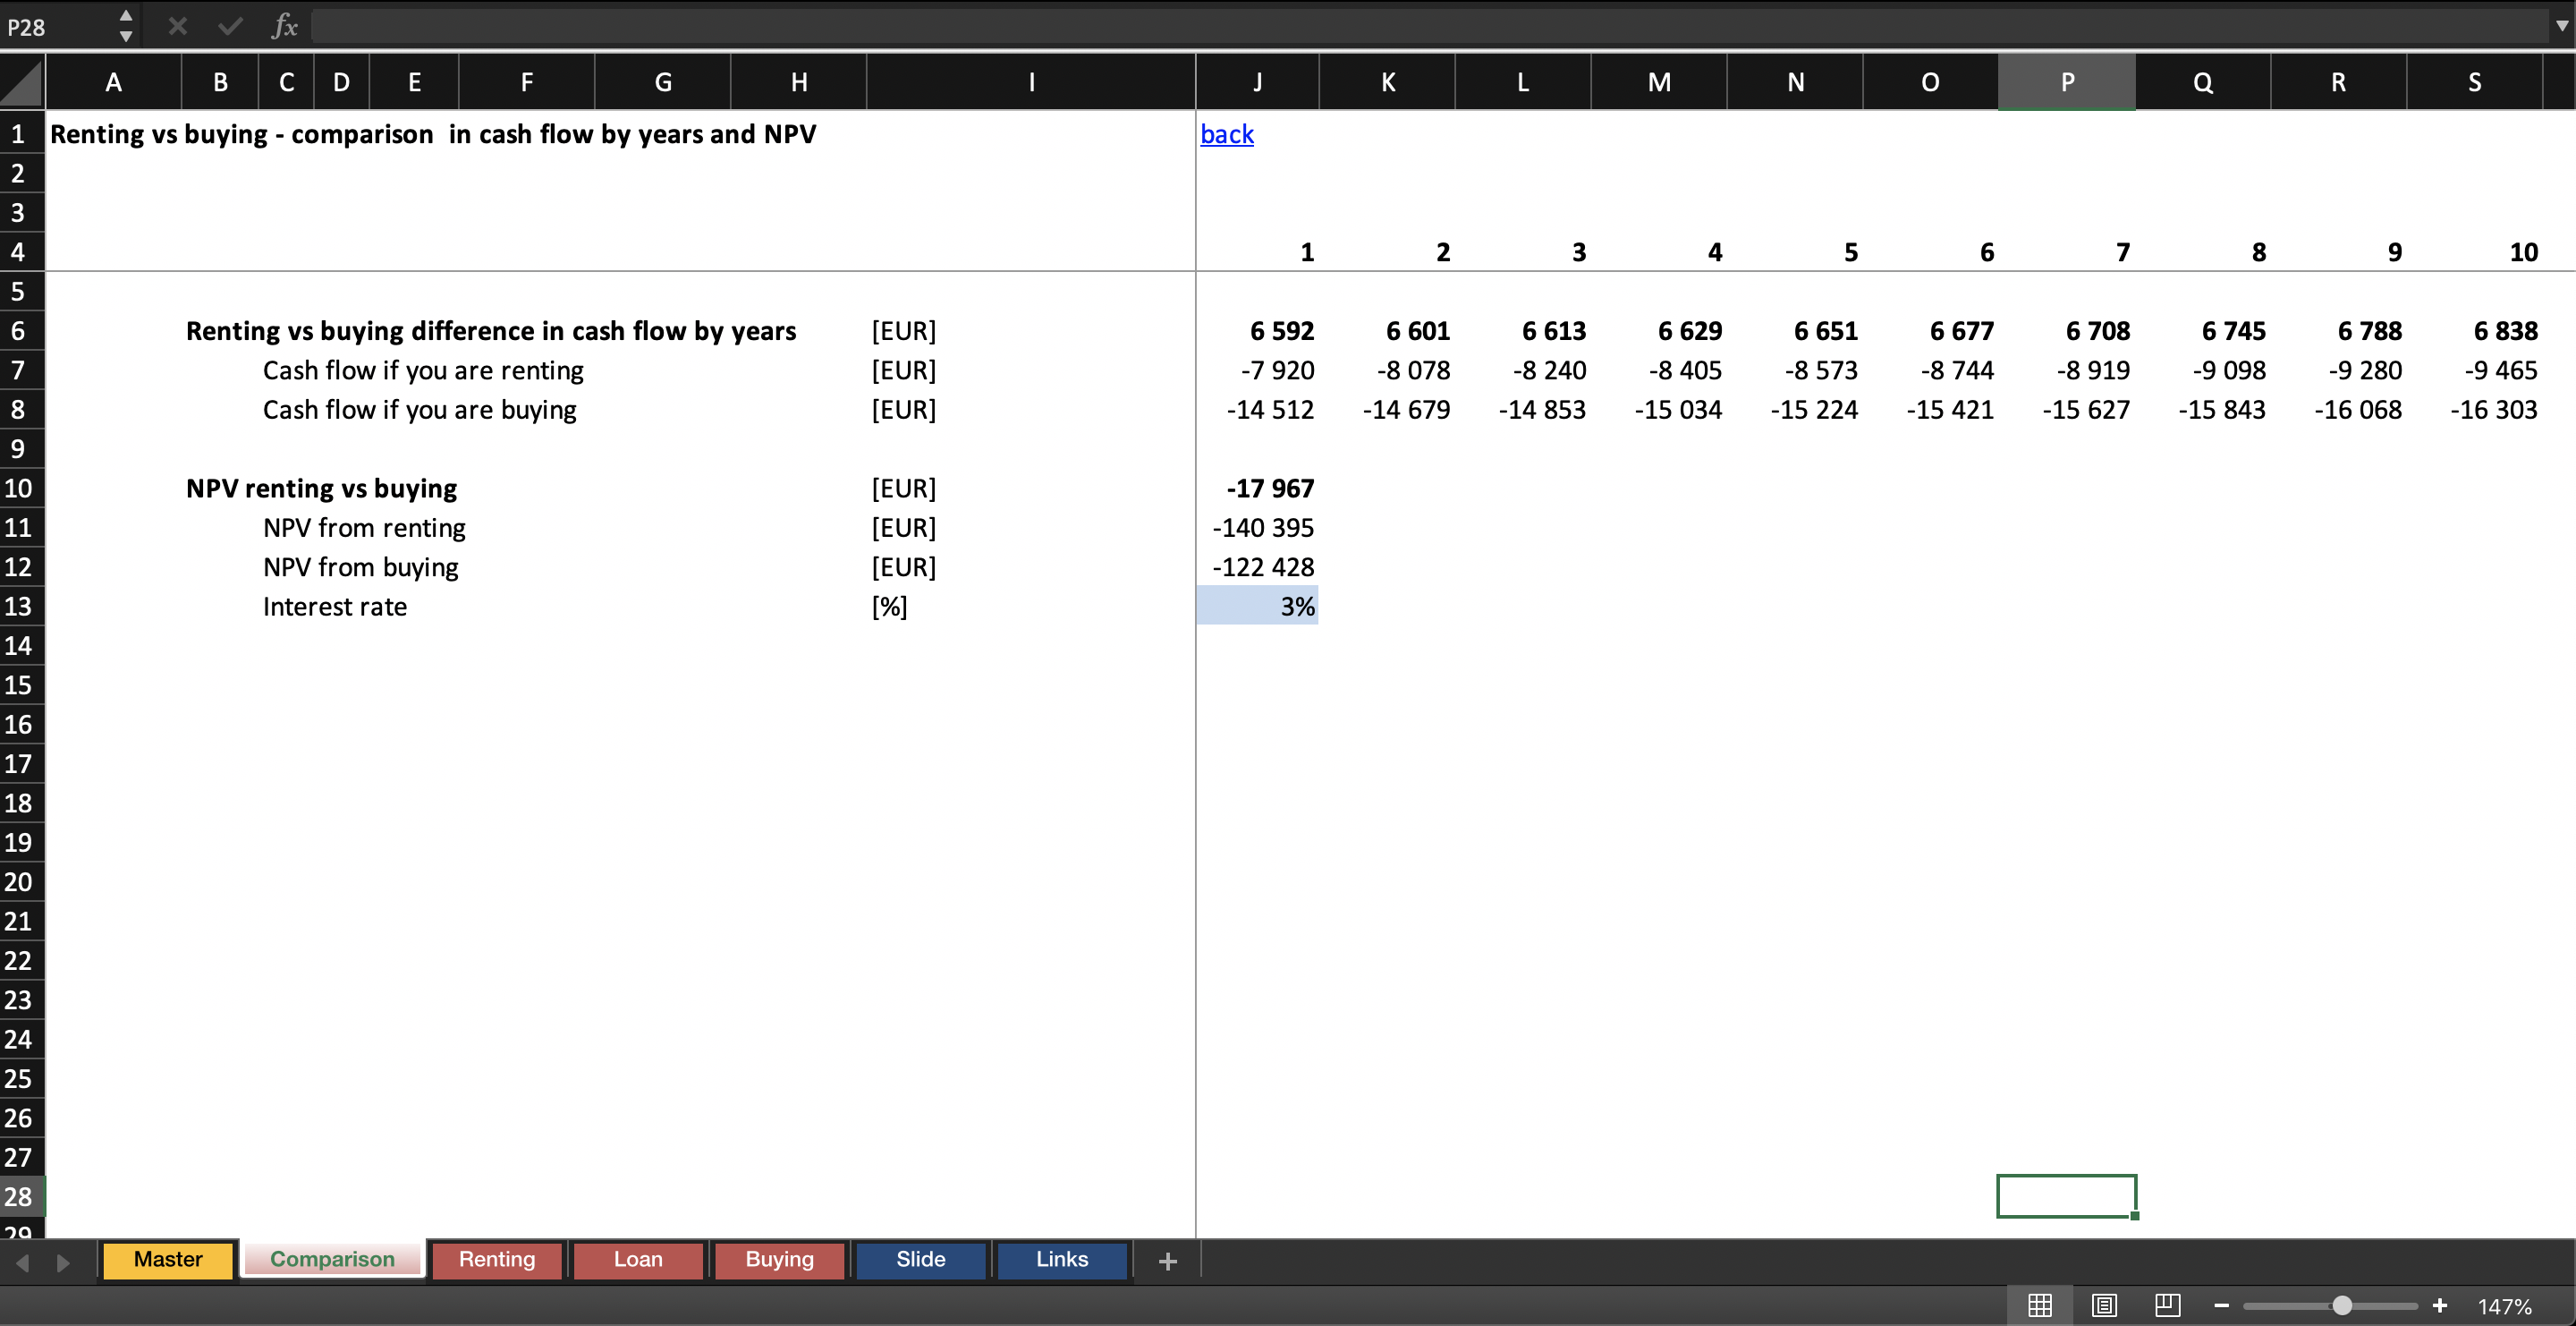Image resolution: width=2576 pixels, height=1326 pixels.
Task: Follow the 'back' hyperlink
Action: click(1227, 134)
